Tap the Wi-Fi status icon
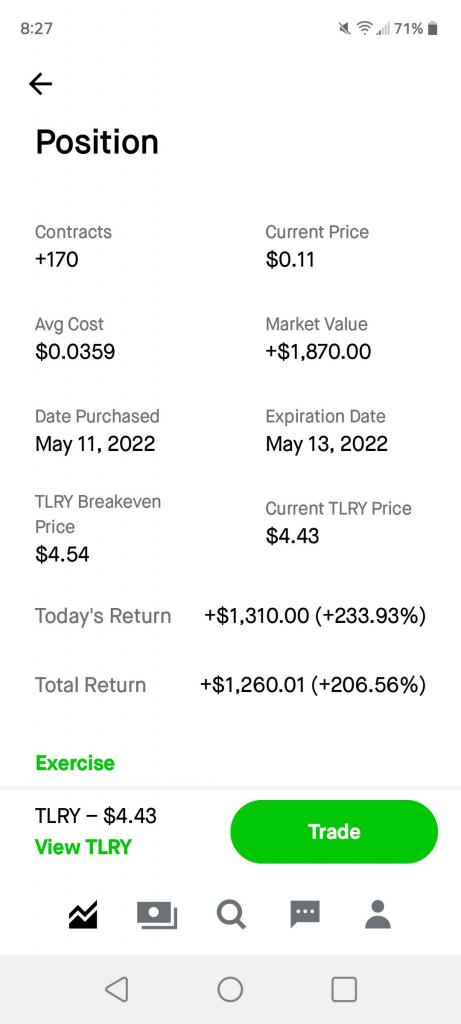461x1024 pixels. coord(364,28)
